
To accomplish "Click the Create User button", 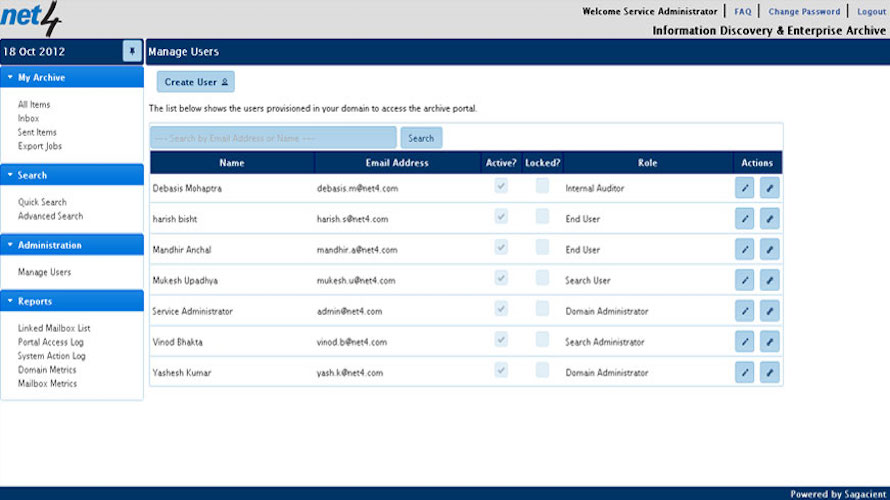I will click(x=196, y=82).
